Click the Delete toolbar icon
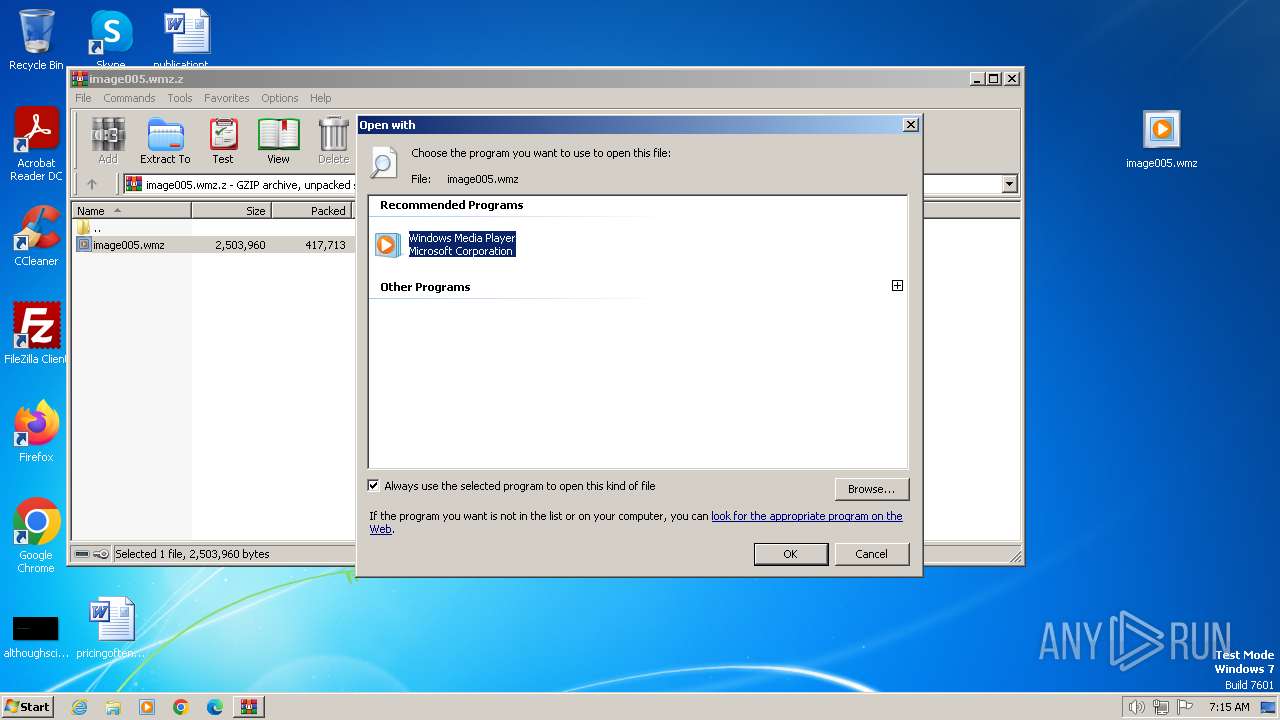 (x=333, y=140)
